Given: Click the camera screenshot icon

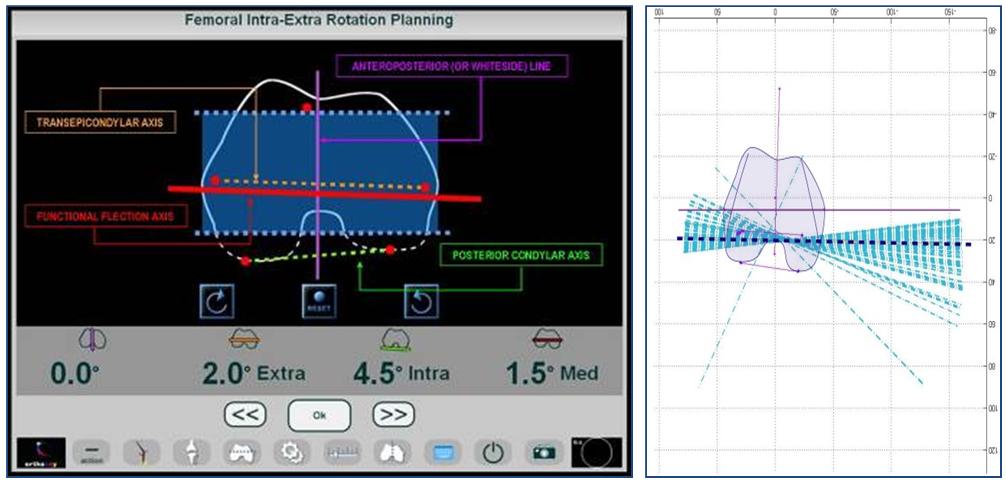Looking at the screenshot, I should point(543,452).
